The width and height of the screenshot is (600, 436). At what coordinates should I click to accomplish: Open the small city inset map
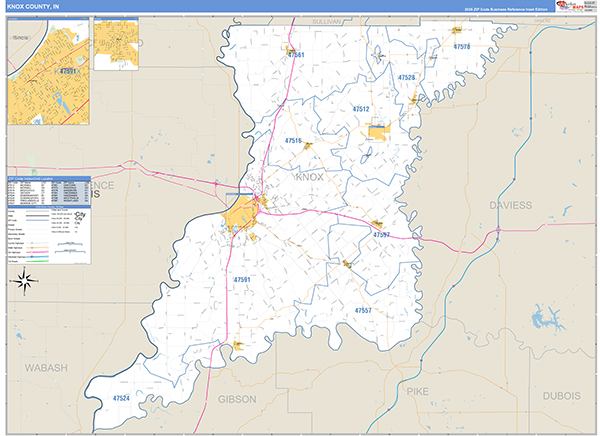pos(116,44)
